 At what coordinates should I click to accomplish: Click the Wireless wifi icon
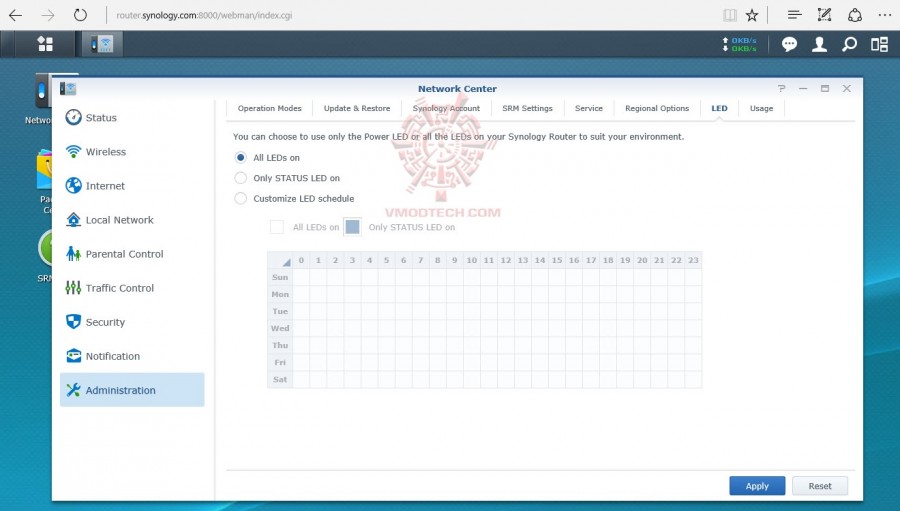click(x=73, y=151)
